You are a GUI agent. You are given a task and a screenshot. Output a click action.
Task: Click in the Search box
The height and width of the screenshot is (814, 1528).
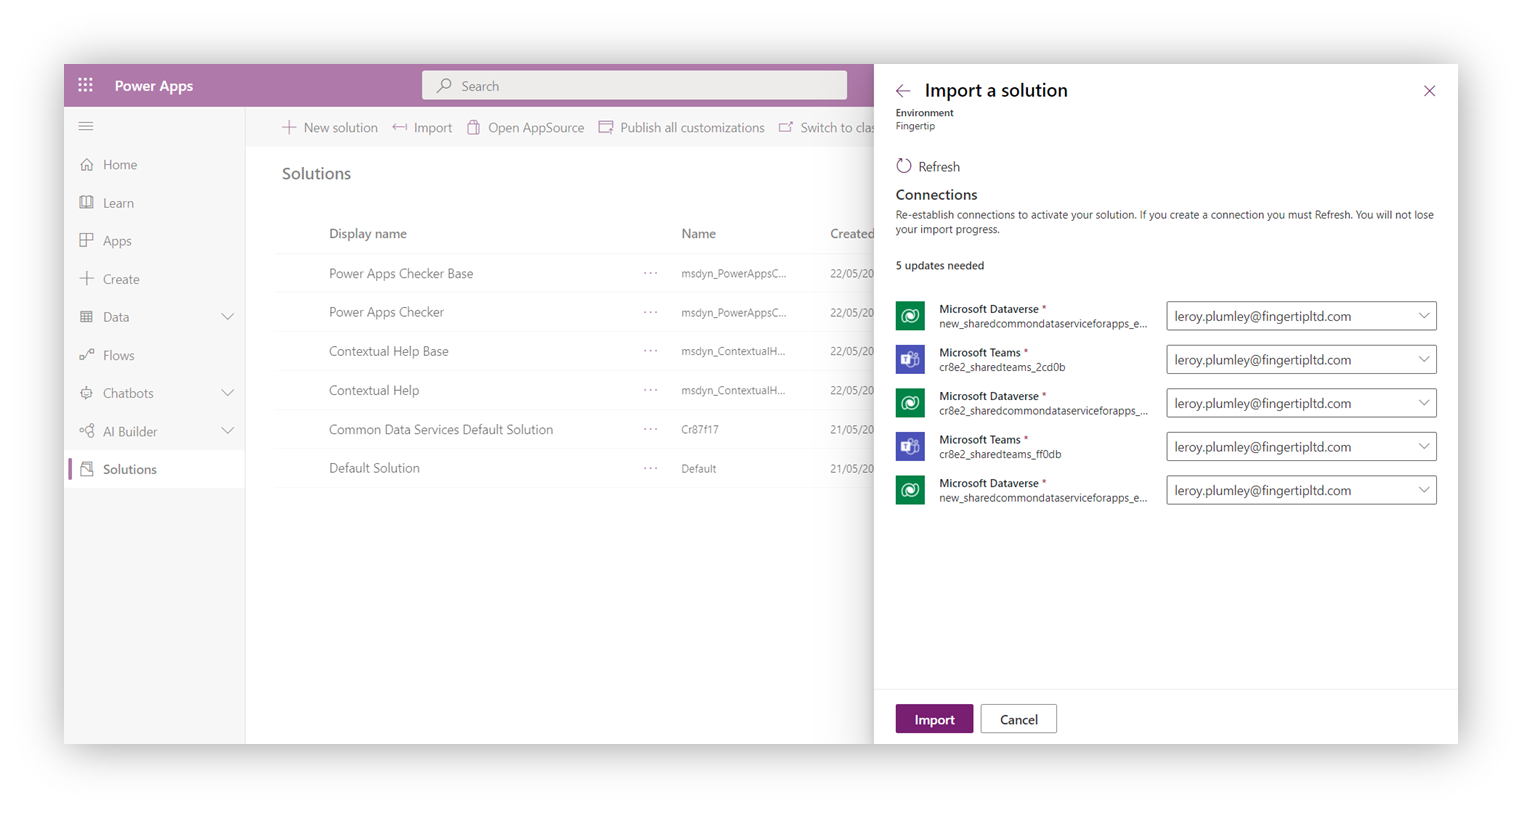634,86
